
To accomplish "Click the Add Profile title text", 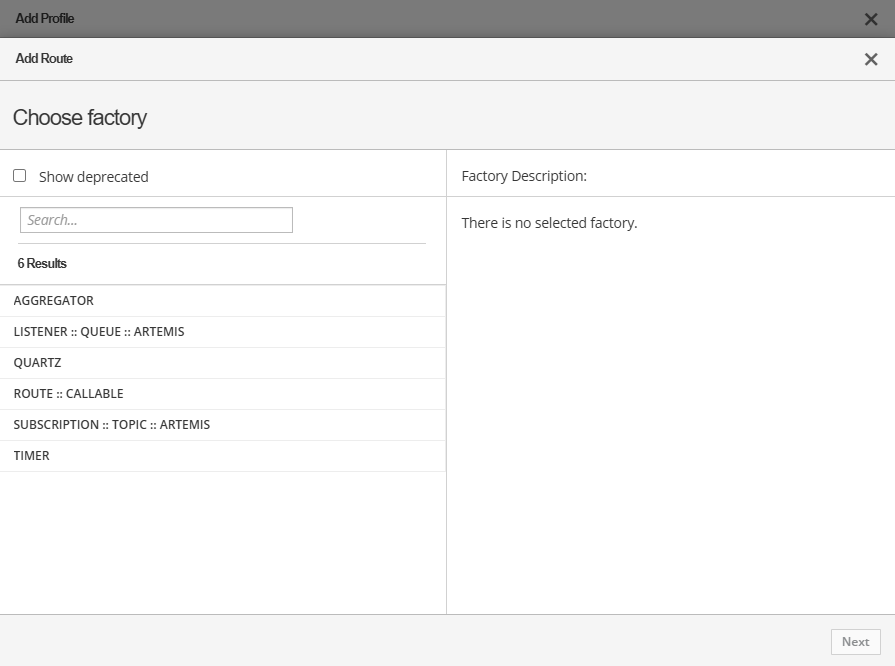I will click(45, 19).
